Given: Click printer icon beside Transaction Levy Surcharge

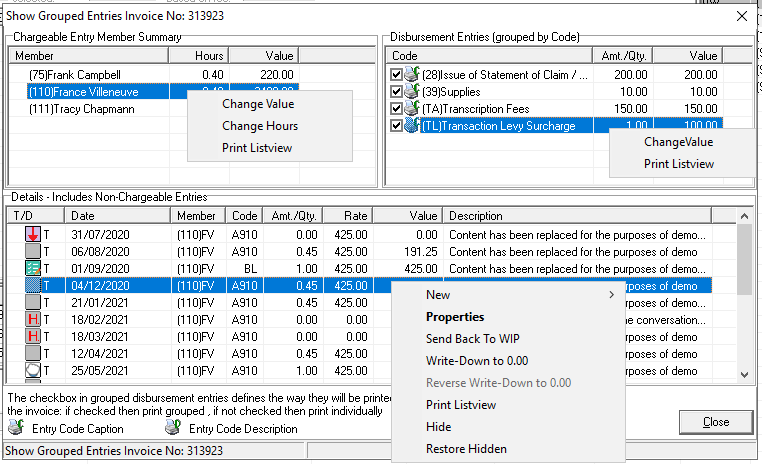Looking at the screenshot, I should (412, 125).
